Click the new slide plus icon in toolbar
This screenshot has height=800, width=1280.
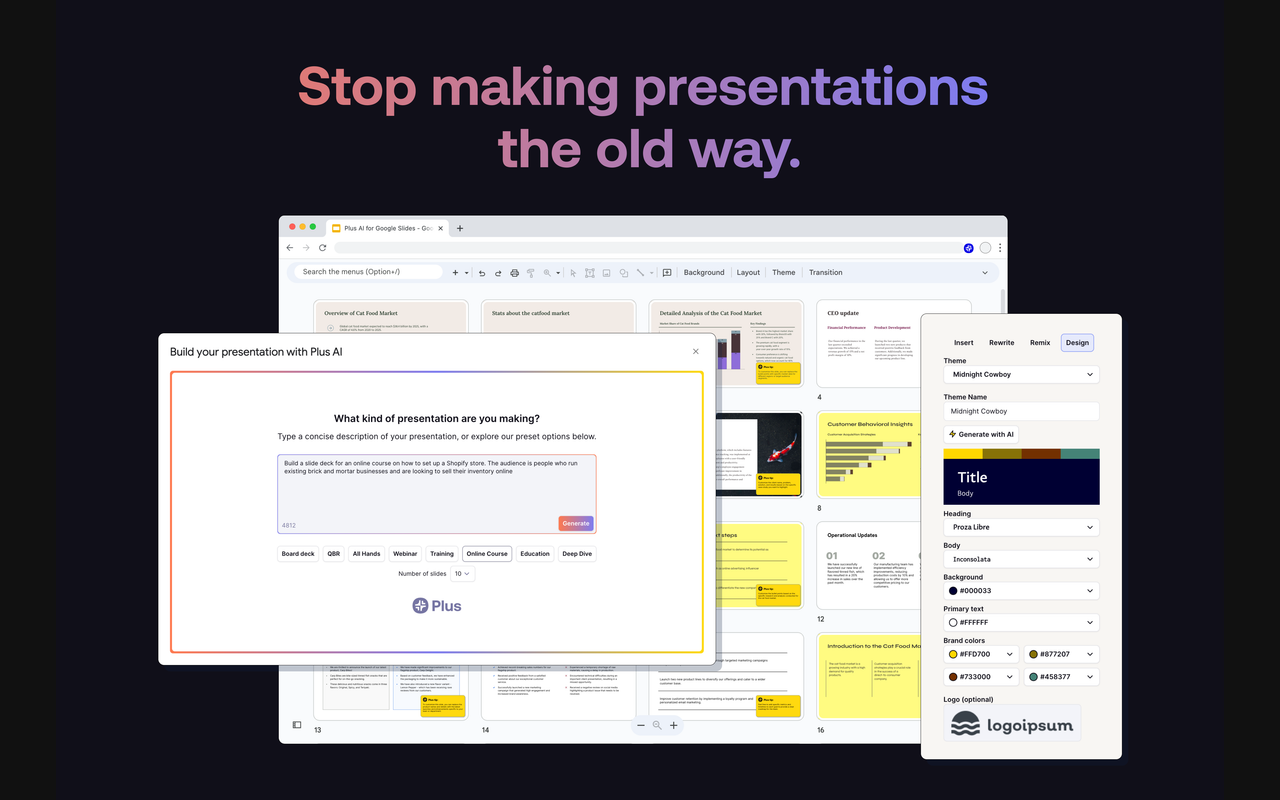click(x=455, y=272)
